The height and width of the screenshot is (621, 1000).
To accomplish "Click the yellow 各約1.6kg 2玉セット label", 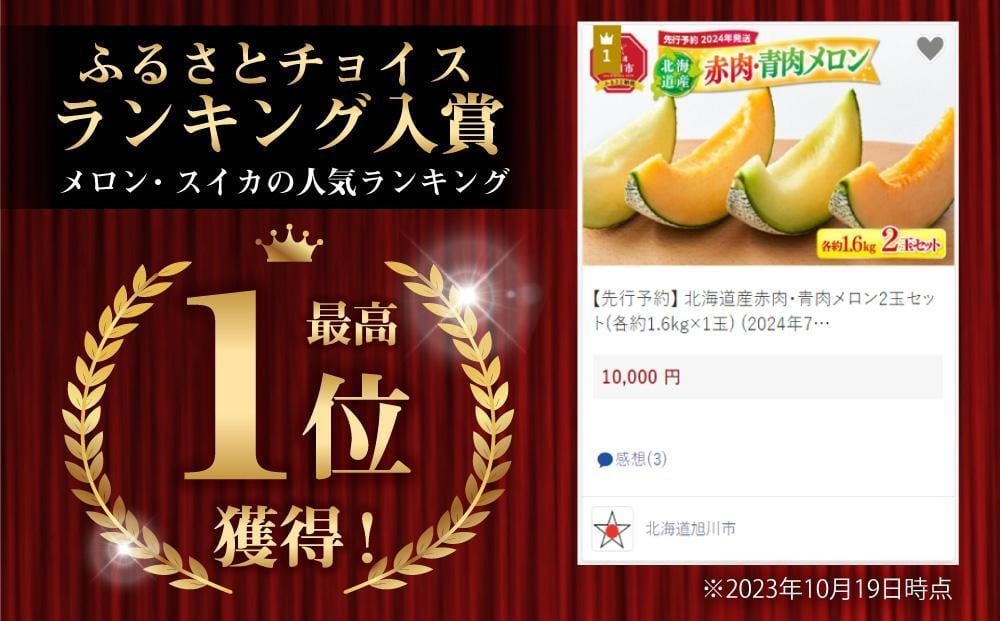I will click(x=881, y=245).
